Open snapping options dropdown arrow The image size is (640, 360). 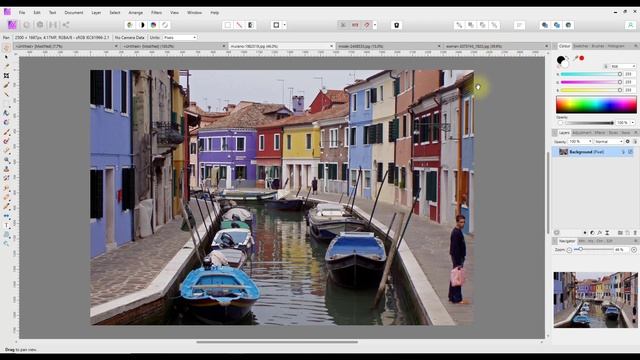pyautogui.click(x=375, y=25)
